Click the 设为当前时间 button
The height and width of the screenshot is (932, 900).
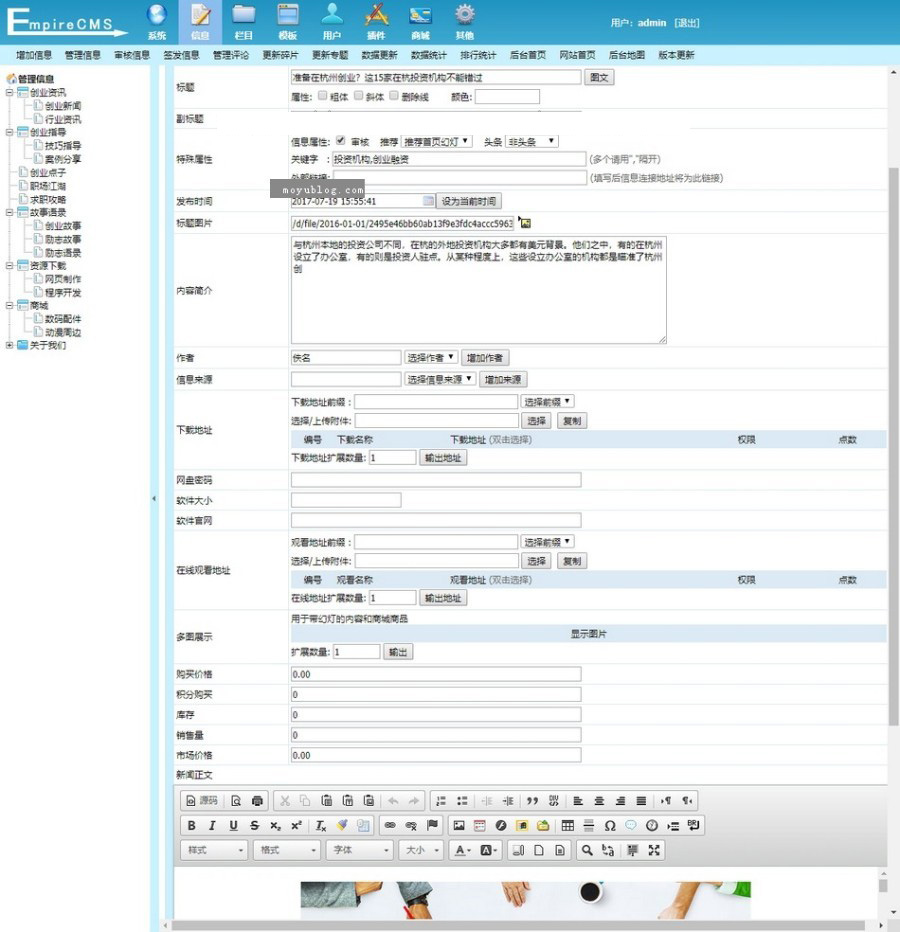(x=468, y=201)
